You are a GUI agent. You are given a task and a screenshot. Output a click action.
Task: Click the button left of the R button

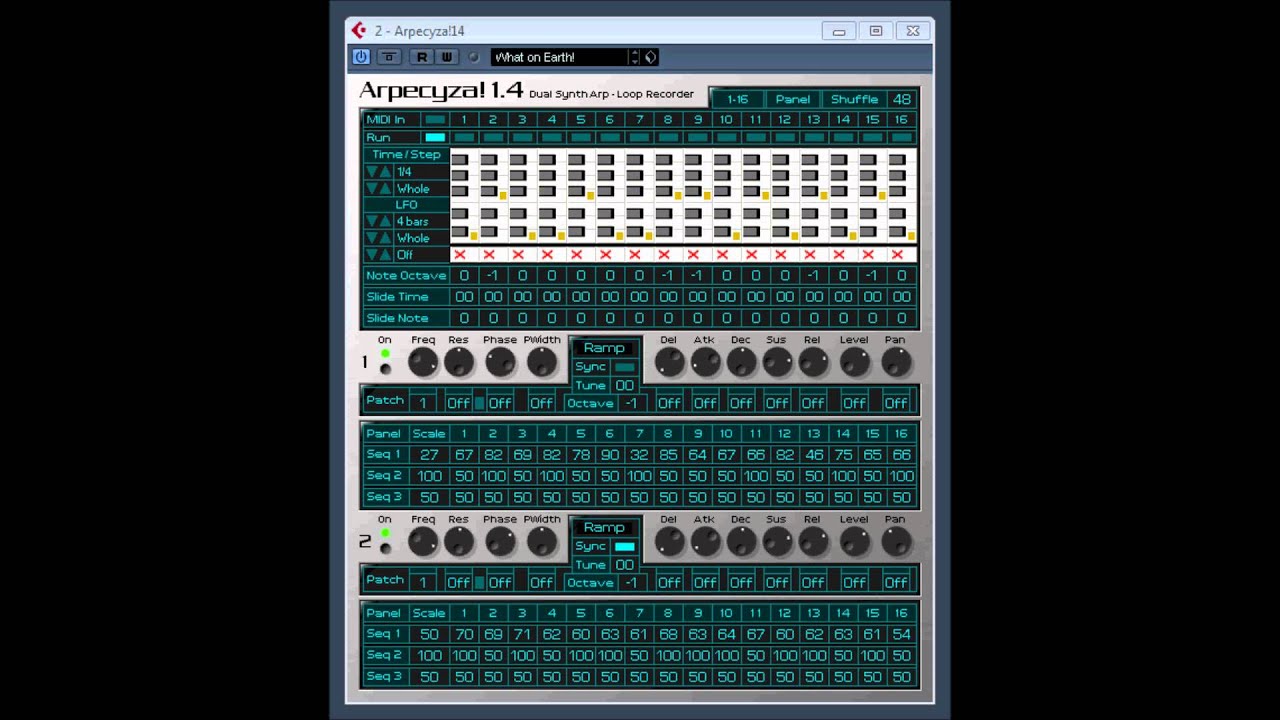point(389,57)
